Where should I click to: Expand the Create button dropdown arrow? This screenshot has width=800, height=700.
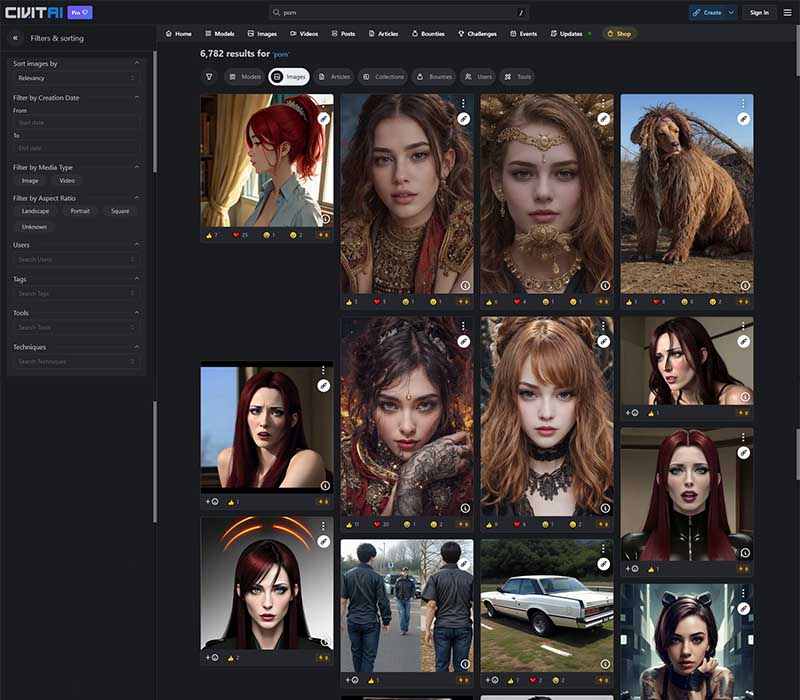pos(731,13)
